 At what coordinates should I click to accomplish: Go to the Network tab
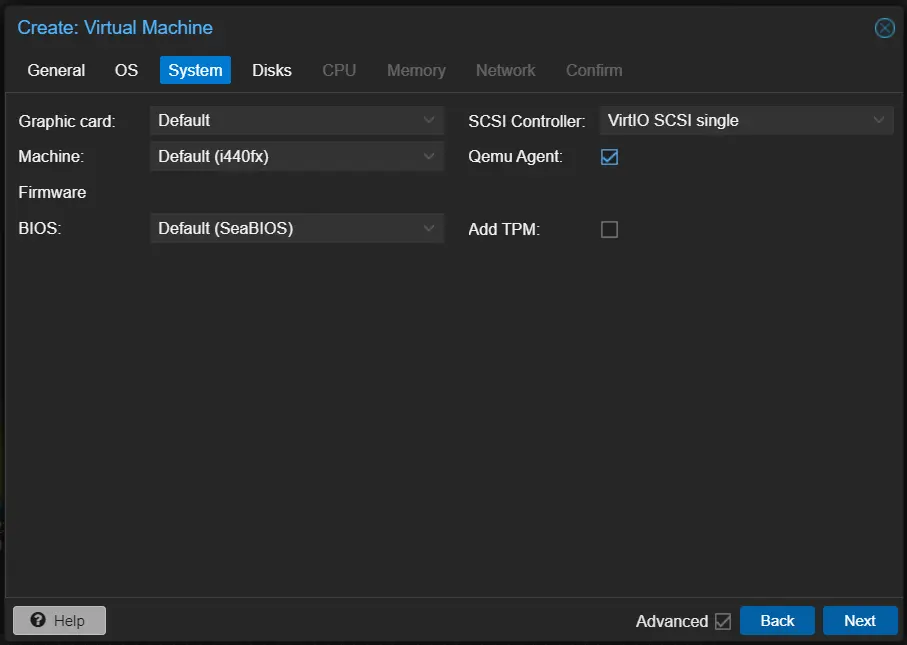pos(505,70)
